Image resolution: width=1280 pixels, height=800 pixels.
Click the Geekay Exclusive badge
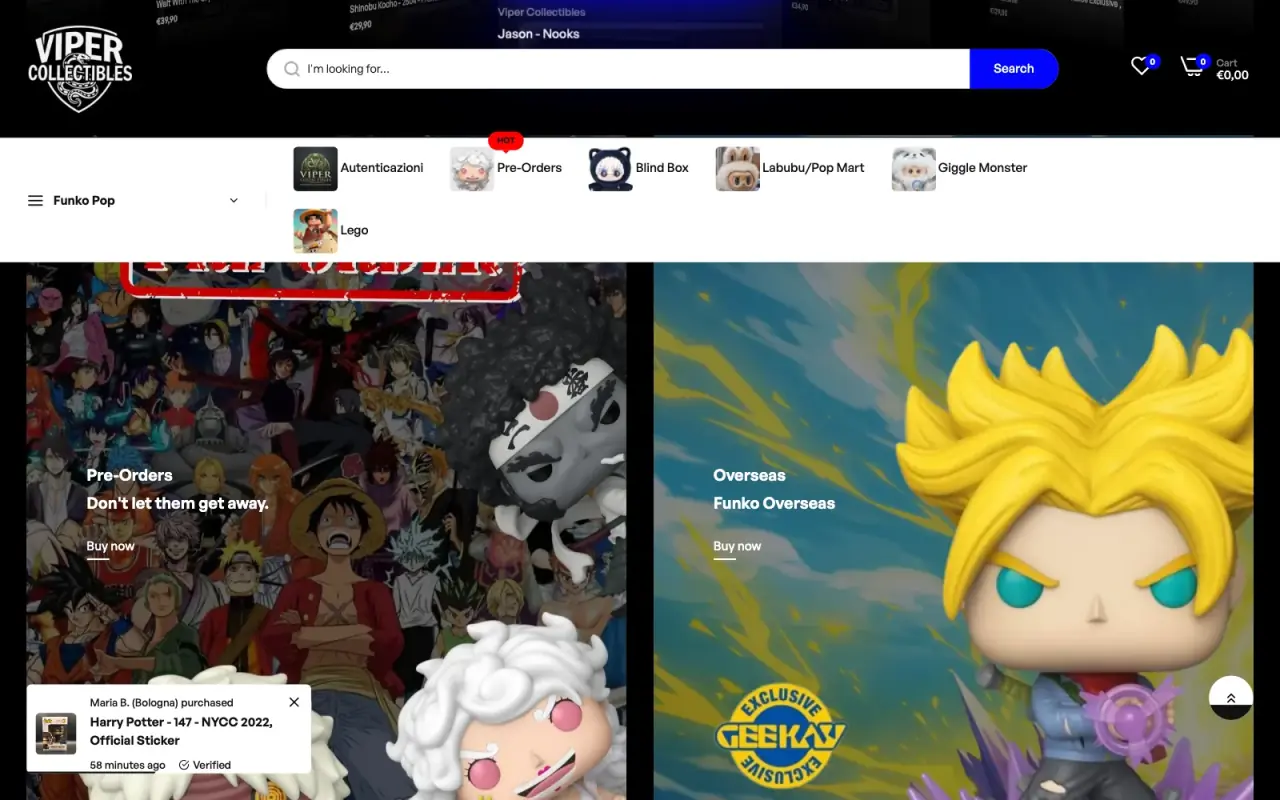click(781, 737)
